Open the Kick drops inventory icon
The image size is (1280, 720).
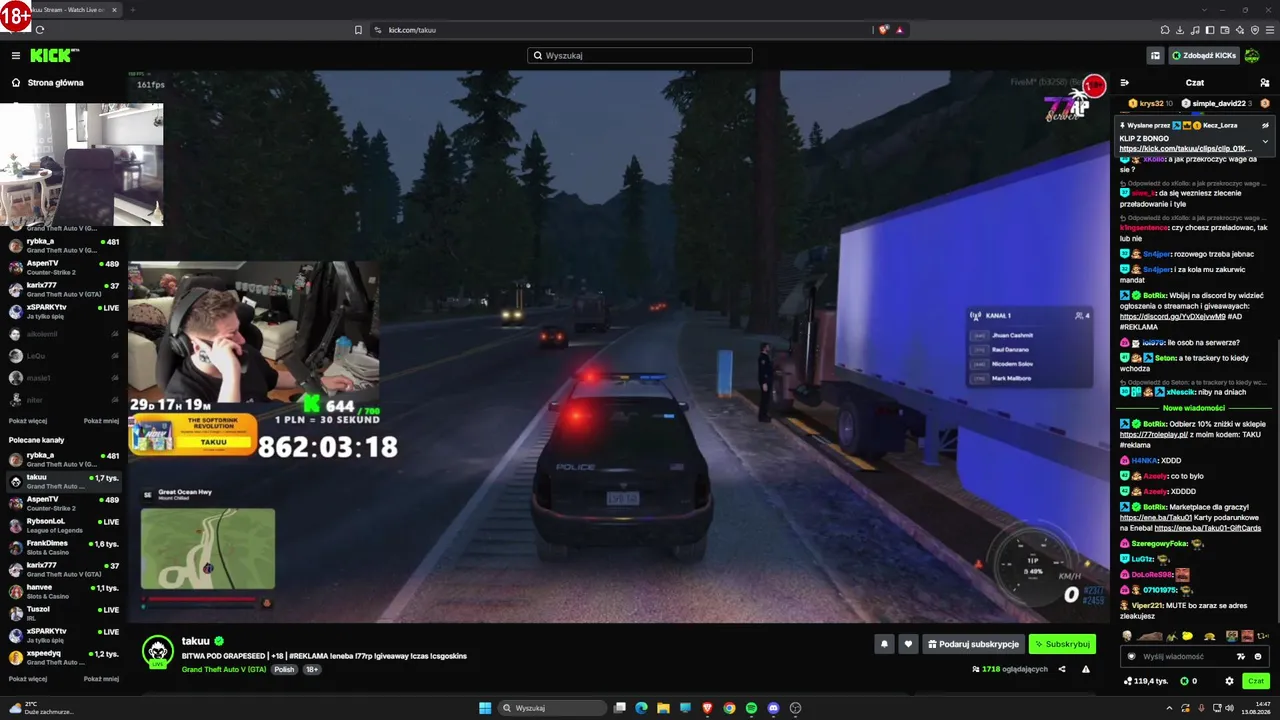click(x=1155, y=56)
